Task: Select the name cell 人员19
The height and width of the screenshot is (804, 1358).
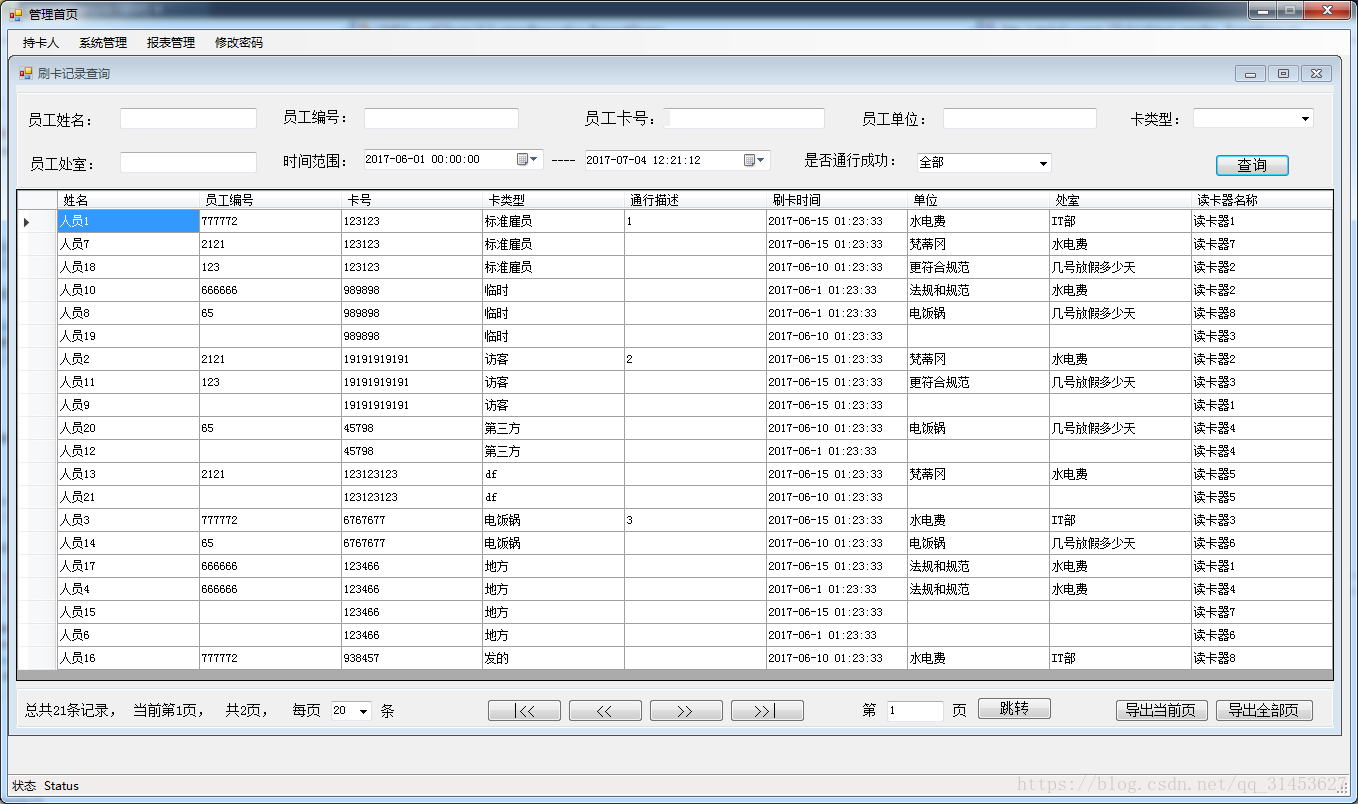Action: pos(128,336)
